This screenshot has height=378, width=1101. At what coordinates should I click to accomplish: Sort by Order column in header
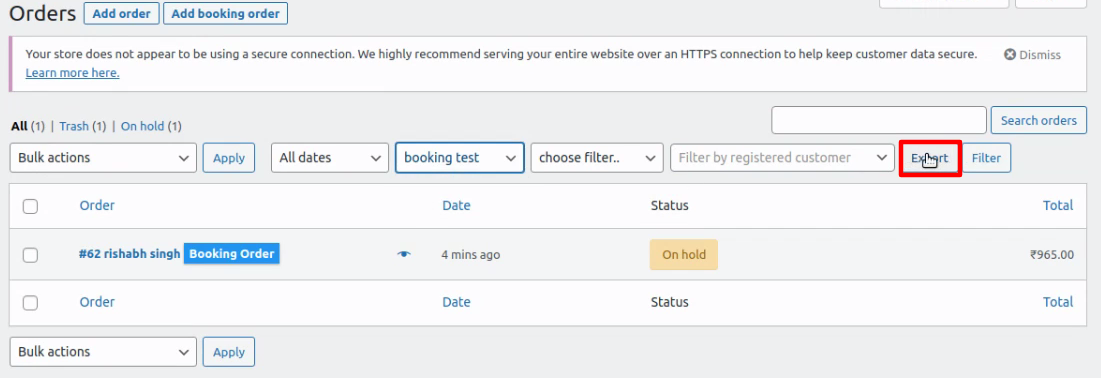click(x=97, y=206)
